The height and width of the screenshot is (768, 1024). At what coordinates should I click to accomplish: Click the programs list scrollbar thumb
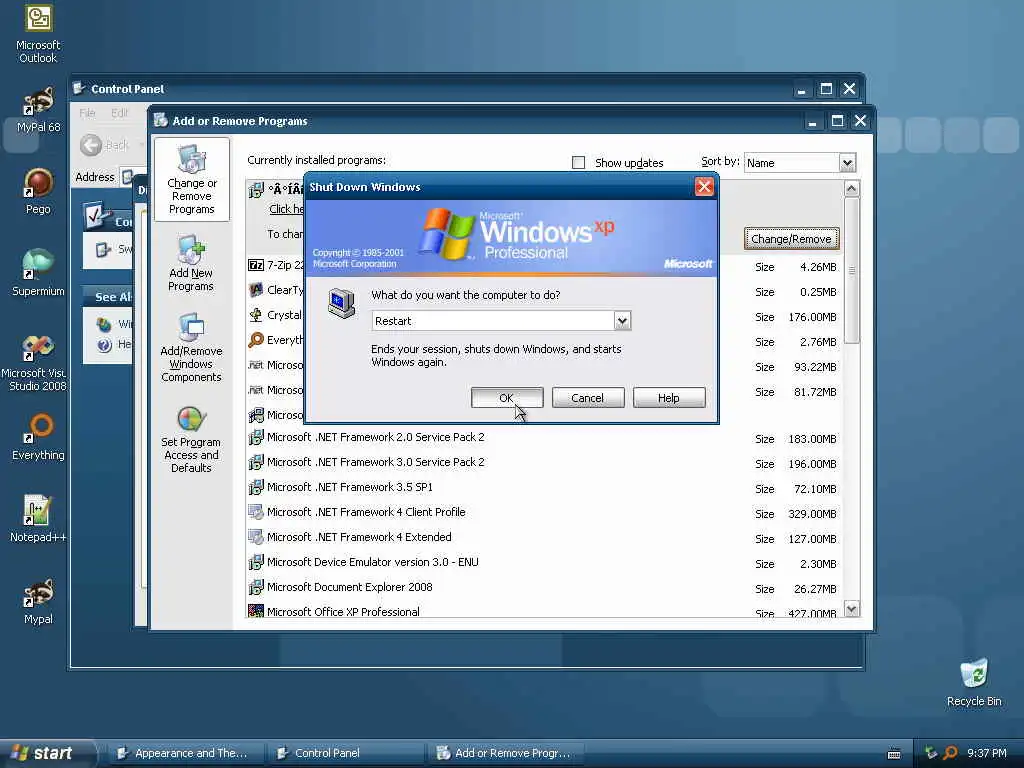point(852,270)
